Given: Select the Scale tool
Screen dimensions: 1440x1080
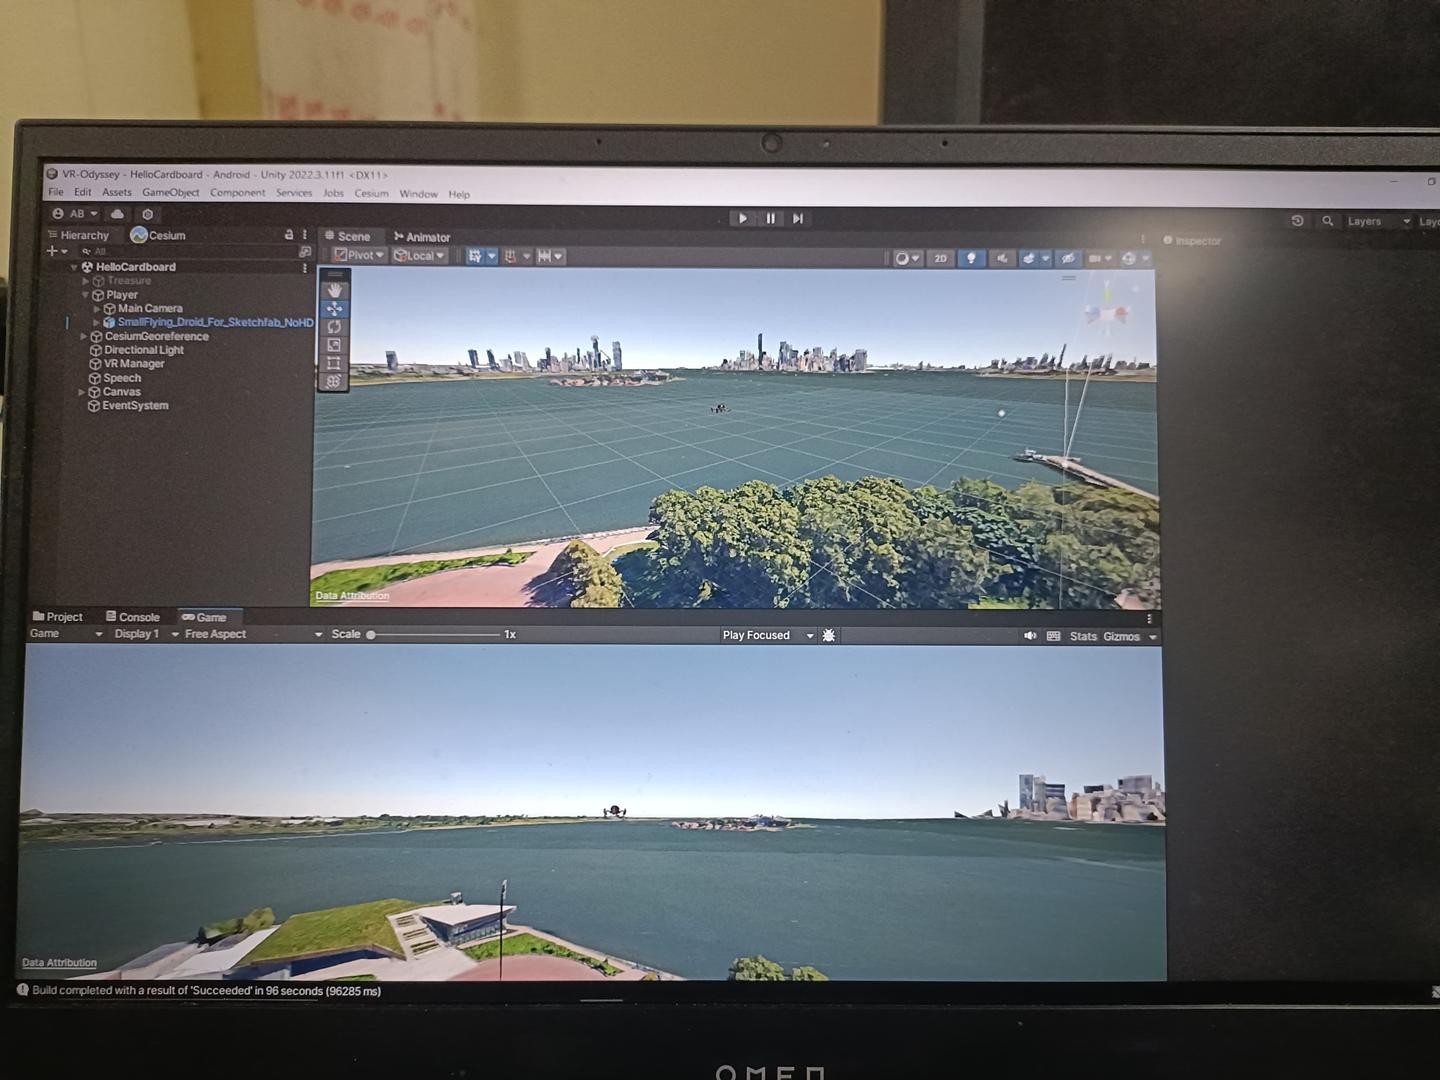Looking at the screenshot, I should (334, 344).
